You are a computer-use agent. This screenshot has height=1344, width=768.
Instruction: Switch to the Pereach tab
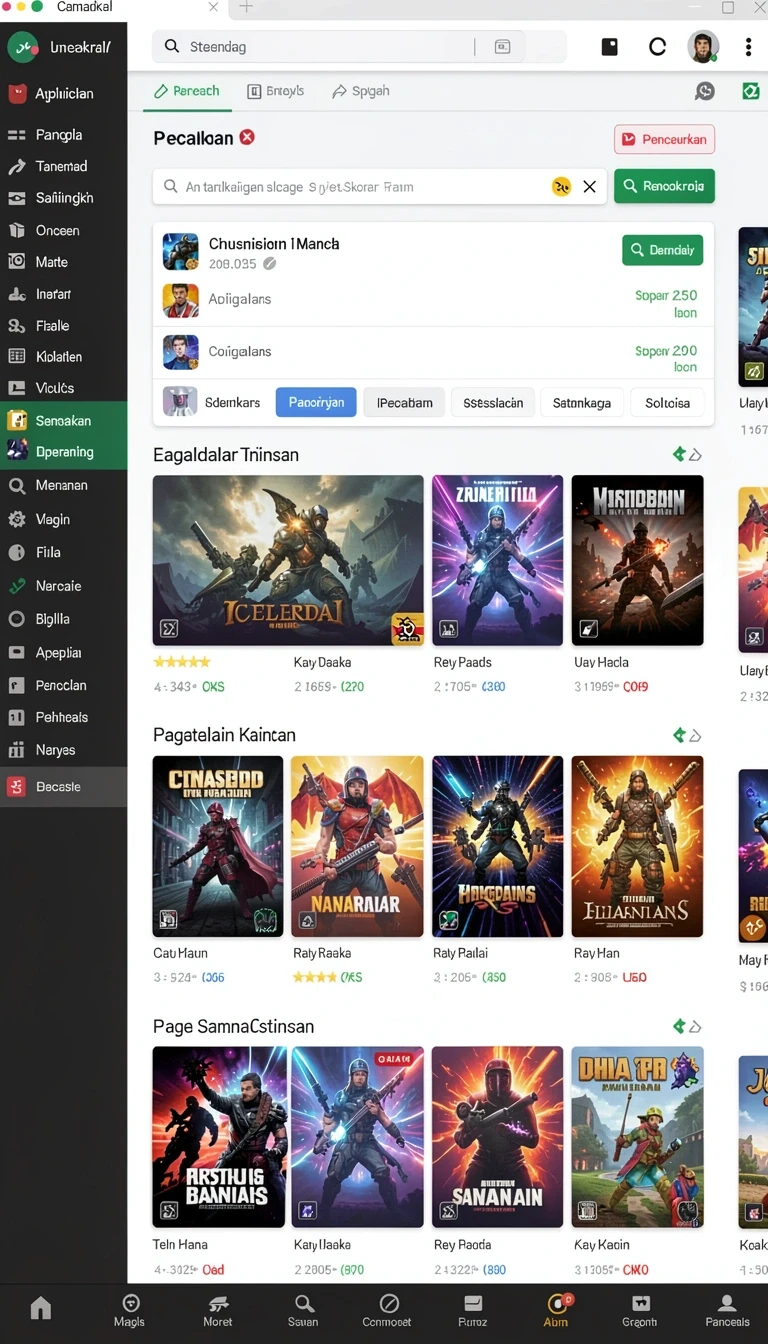pyautogui.click(x=186, y=91)
